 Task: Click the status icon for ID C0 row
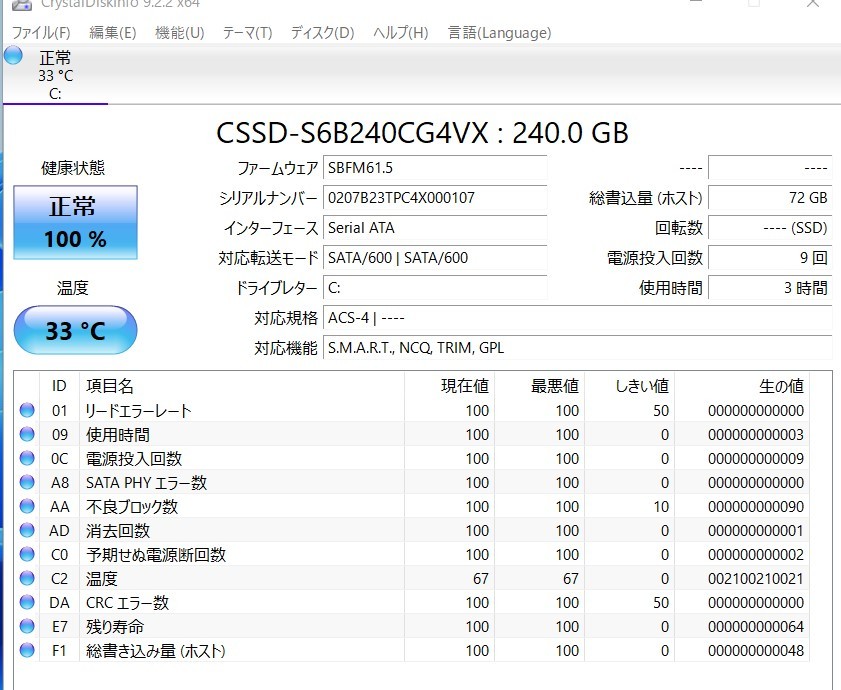27,554
